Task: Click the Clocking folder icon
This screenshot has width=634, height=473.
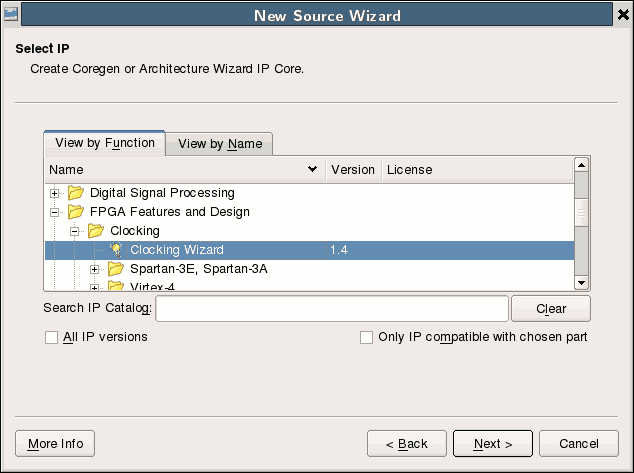Action: pos(96,231)
